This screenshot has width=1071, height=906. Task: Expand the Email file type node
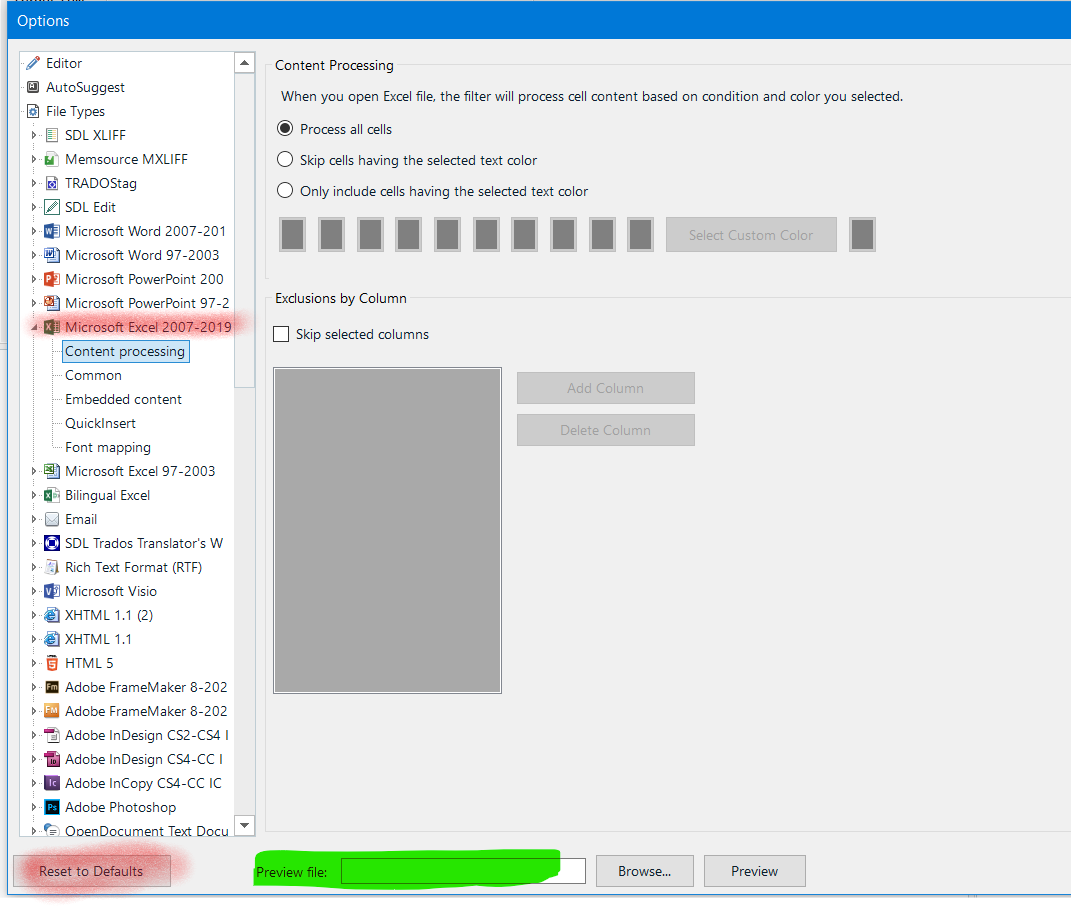33,519
